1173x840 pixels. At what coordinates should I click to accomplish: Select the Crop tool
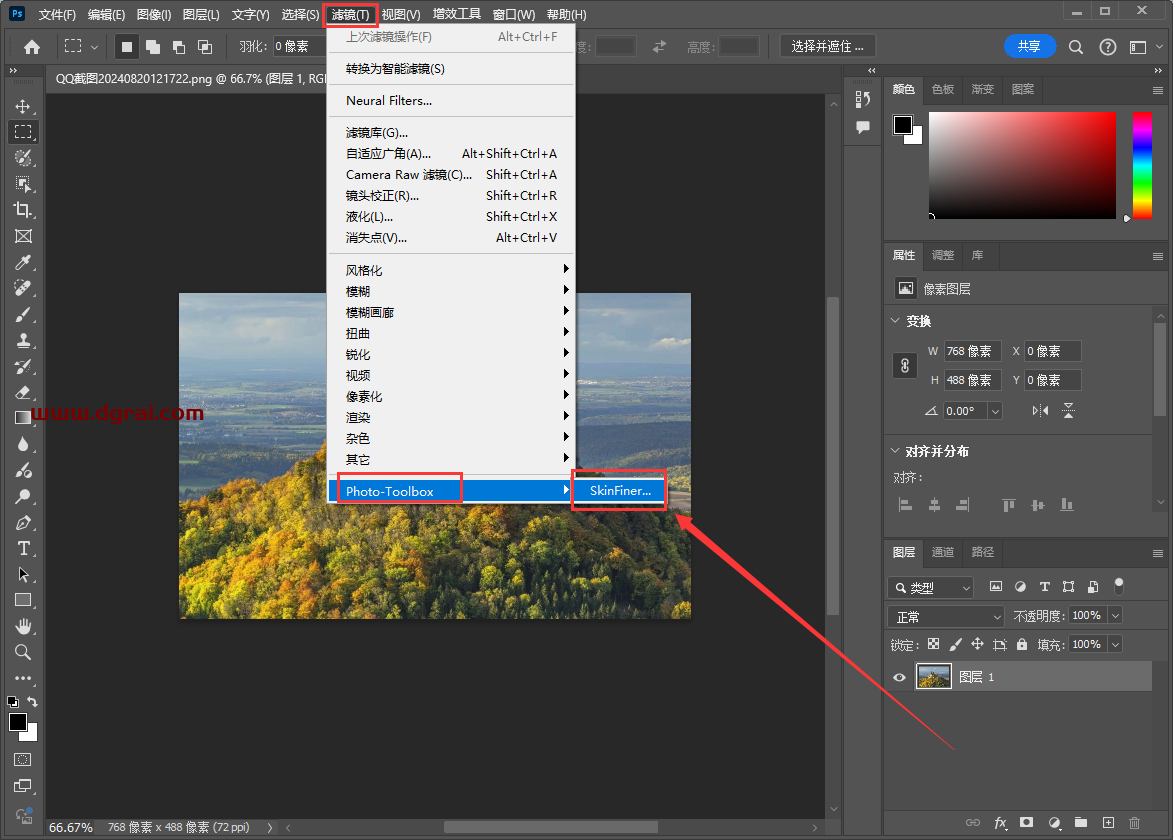(22, 210)
